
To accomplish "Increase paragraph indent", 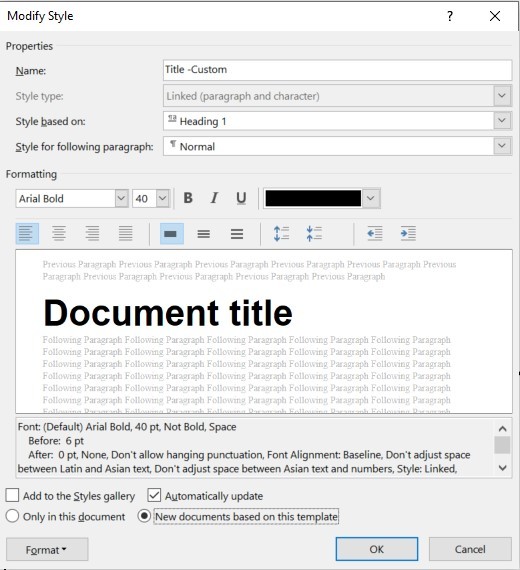I will pos(408,233).
